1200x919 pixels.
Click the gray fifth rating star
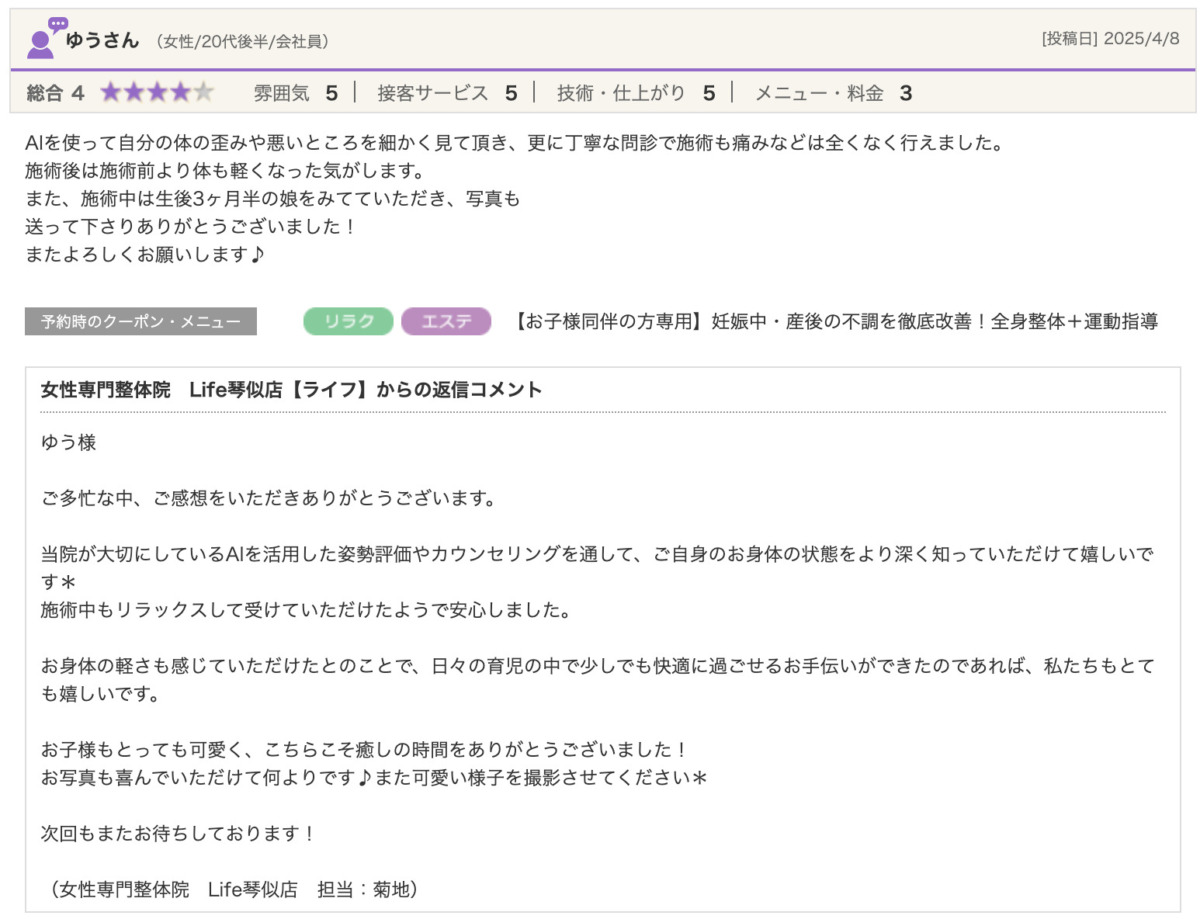tap(204, 93)
